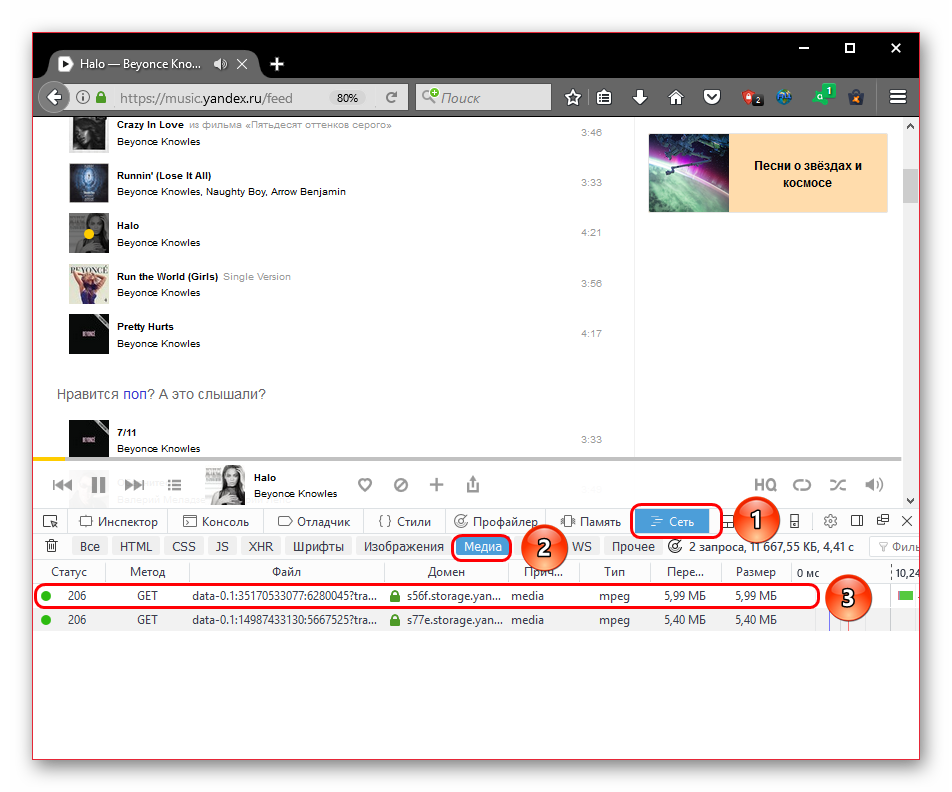Switch to the Инспектор devtools tab

pyautogui.click(x=118, y=522)
